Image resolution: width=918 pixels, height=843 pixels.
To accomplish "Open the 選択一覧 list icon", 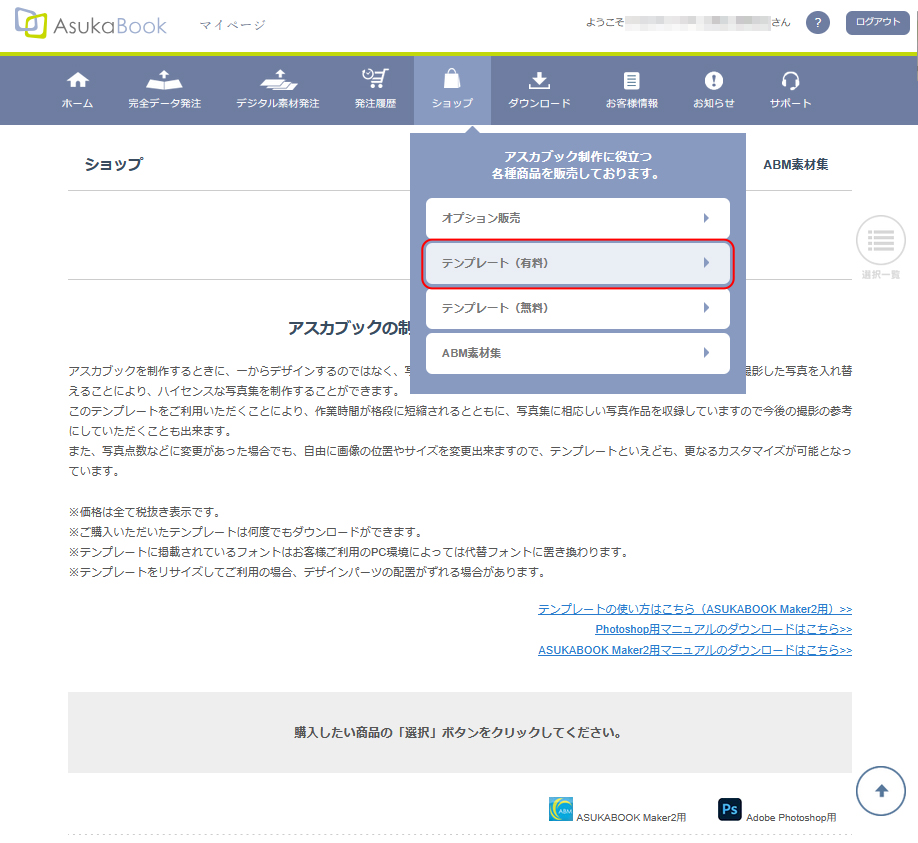I will [x=880, y=240].
